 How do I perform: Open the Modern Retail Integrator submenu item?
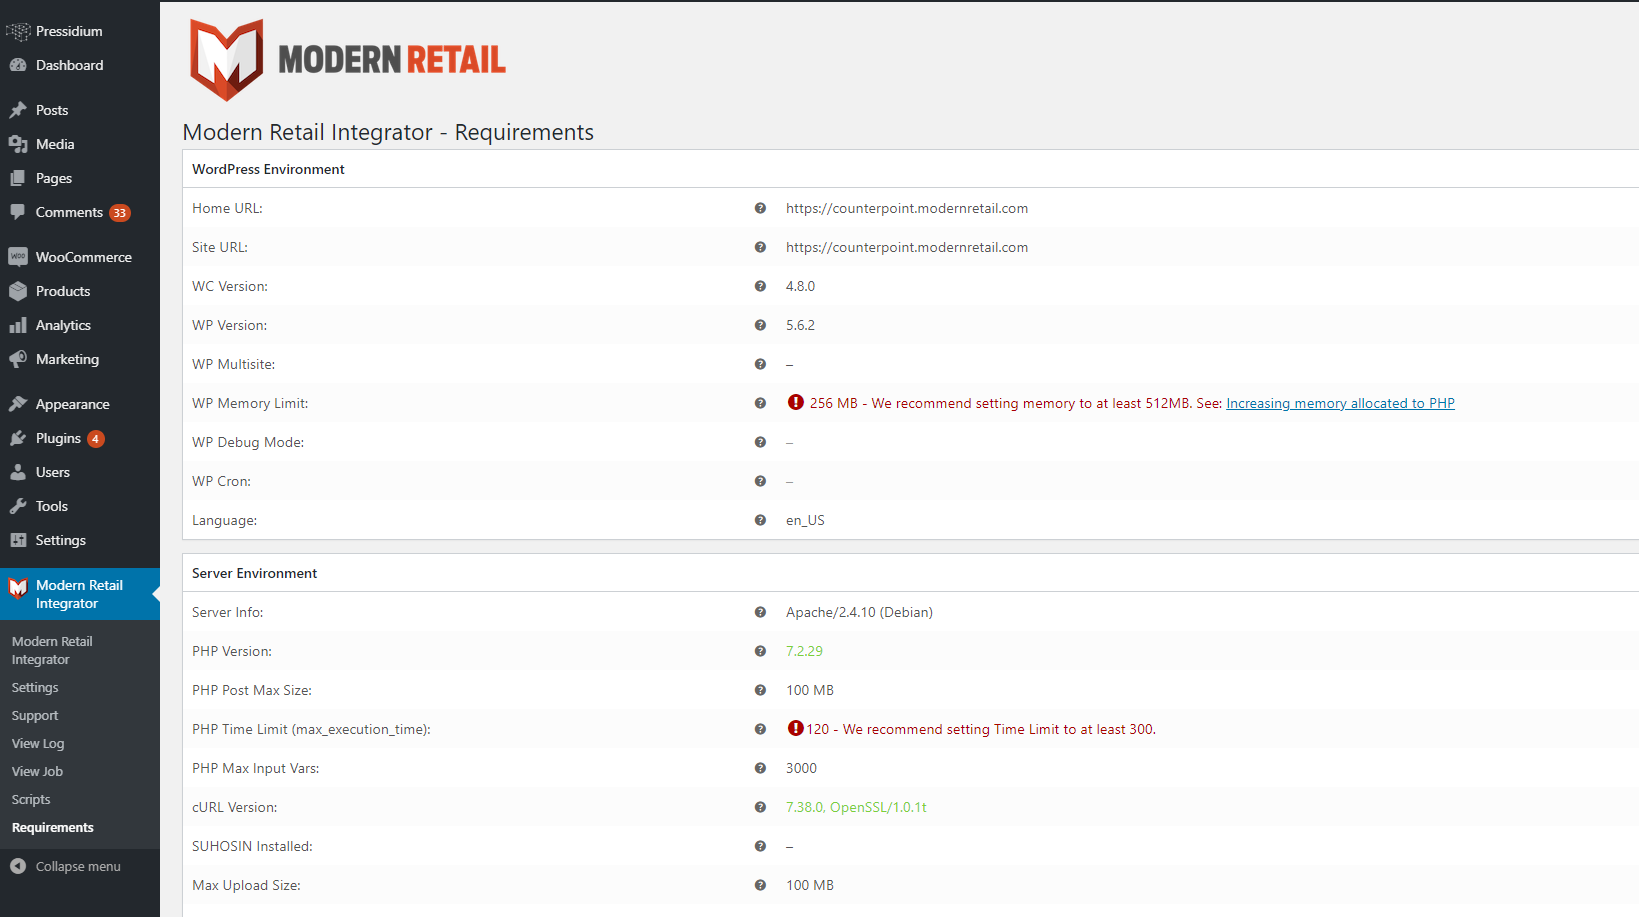[52, 650]
